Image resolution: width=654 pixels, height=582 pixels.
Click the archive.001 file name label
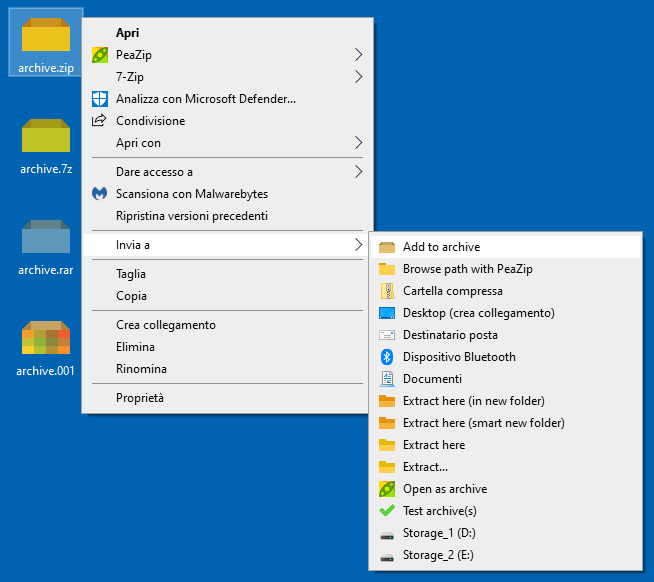click(45, 371)
